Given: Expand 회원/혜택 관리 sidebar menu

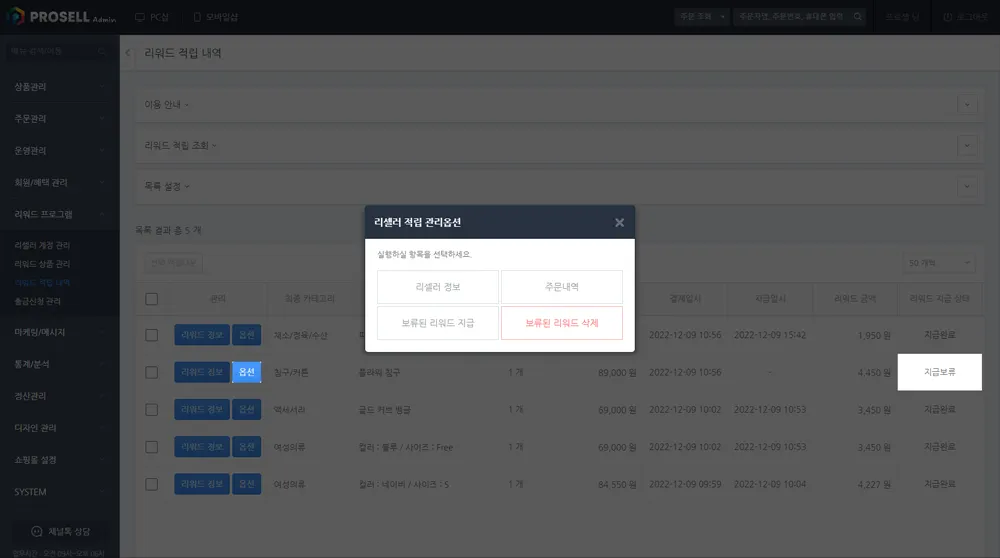Looking at the screenshot, I should [x=59, y=182].
